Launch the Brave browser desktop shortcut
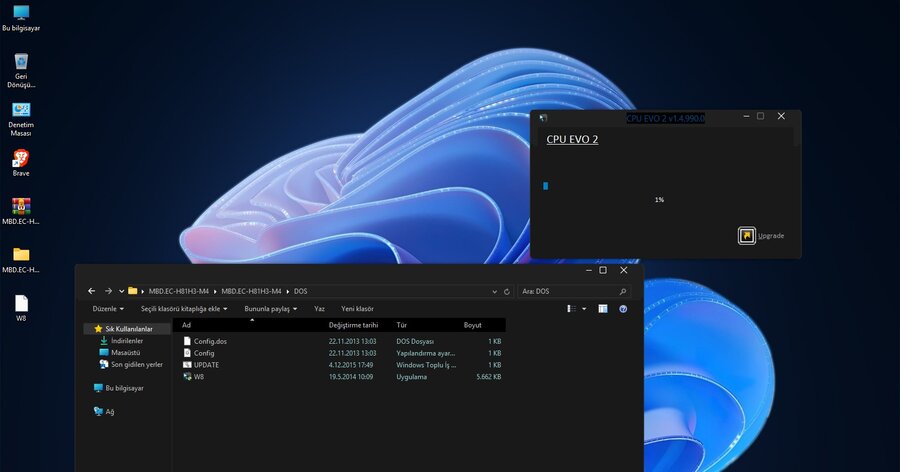 [21, 159]
